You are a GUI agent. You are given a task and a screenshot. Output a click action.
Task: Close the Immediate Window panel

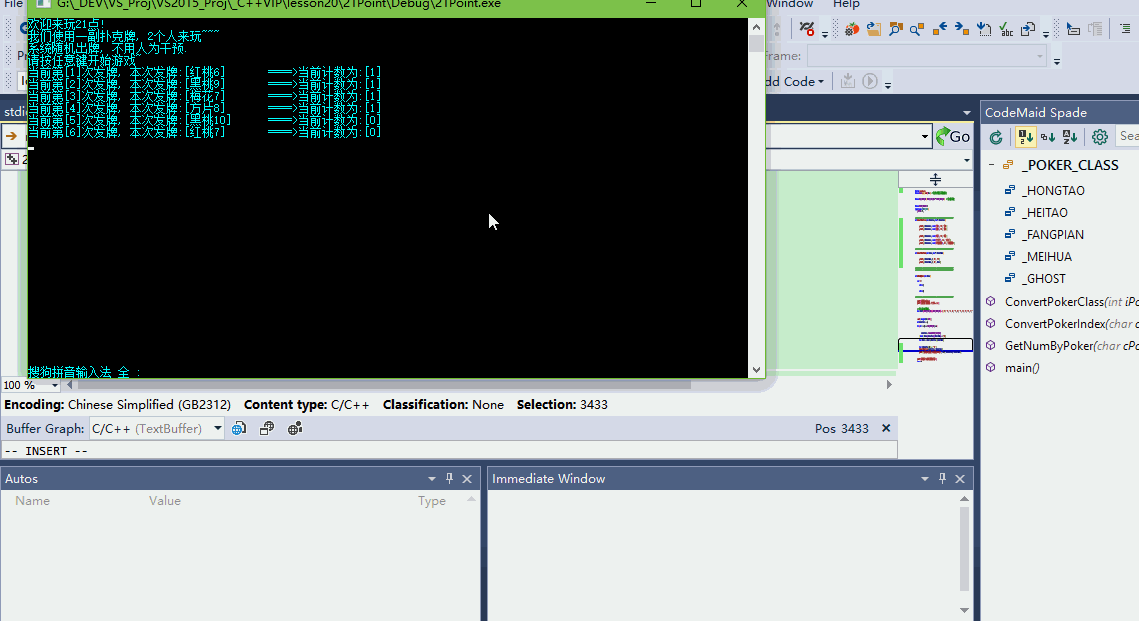pyautogui.click(x=959, y=479)
